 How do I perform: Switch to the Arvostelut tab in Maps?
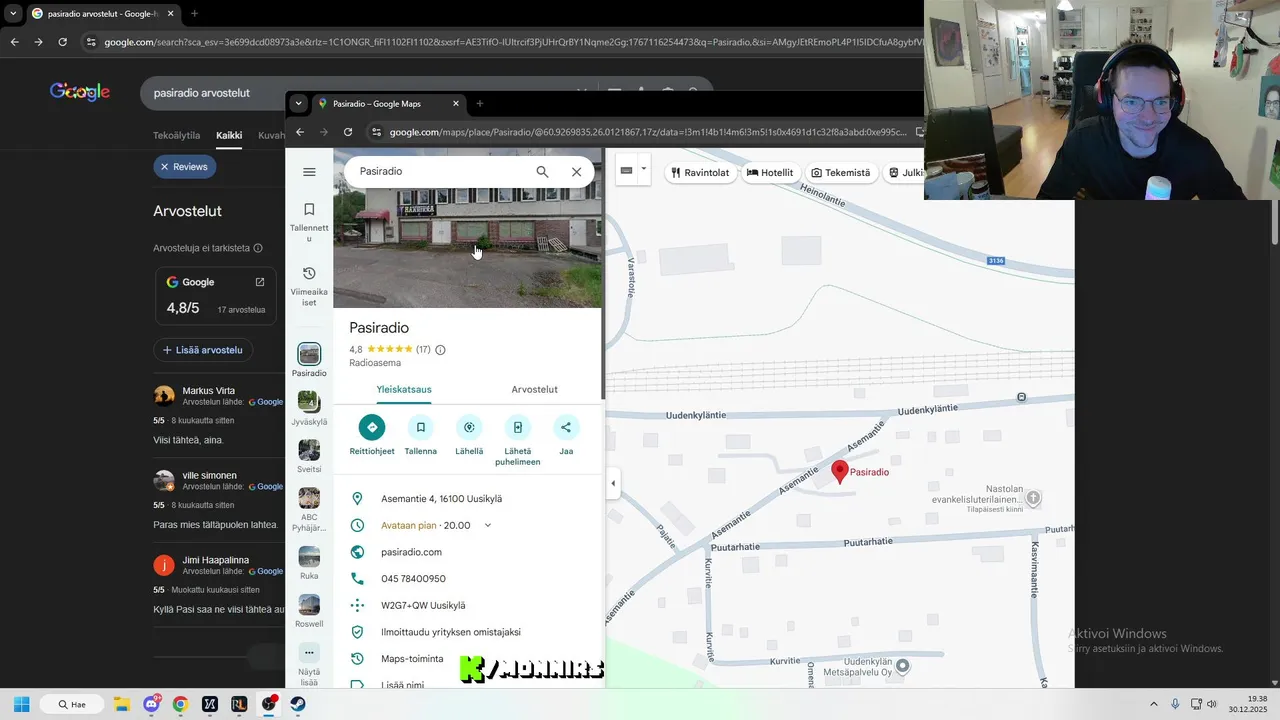[x=535, y=389]
